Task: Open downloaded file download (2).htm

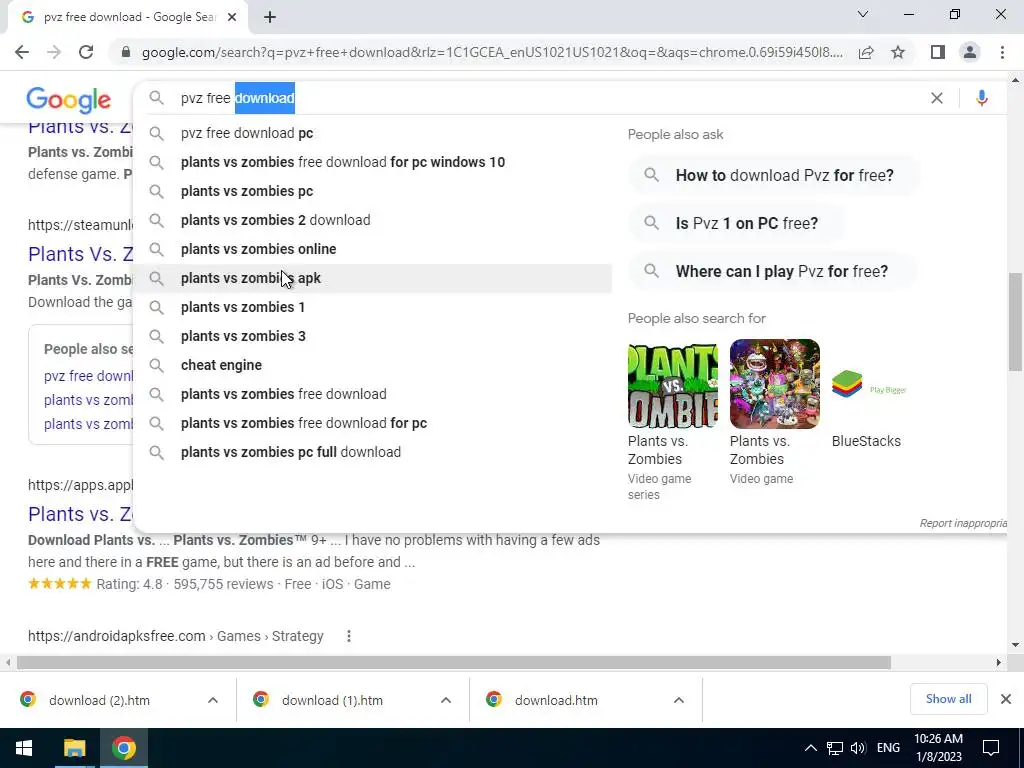Action: (x=99, y=700)
